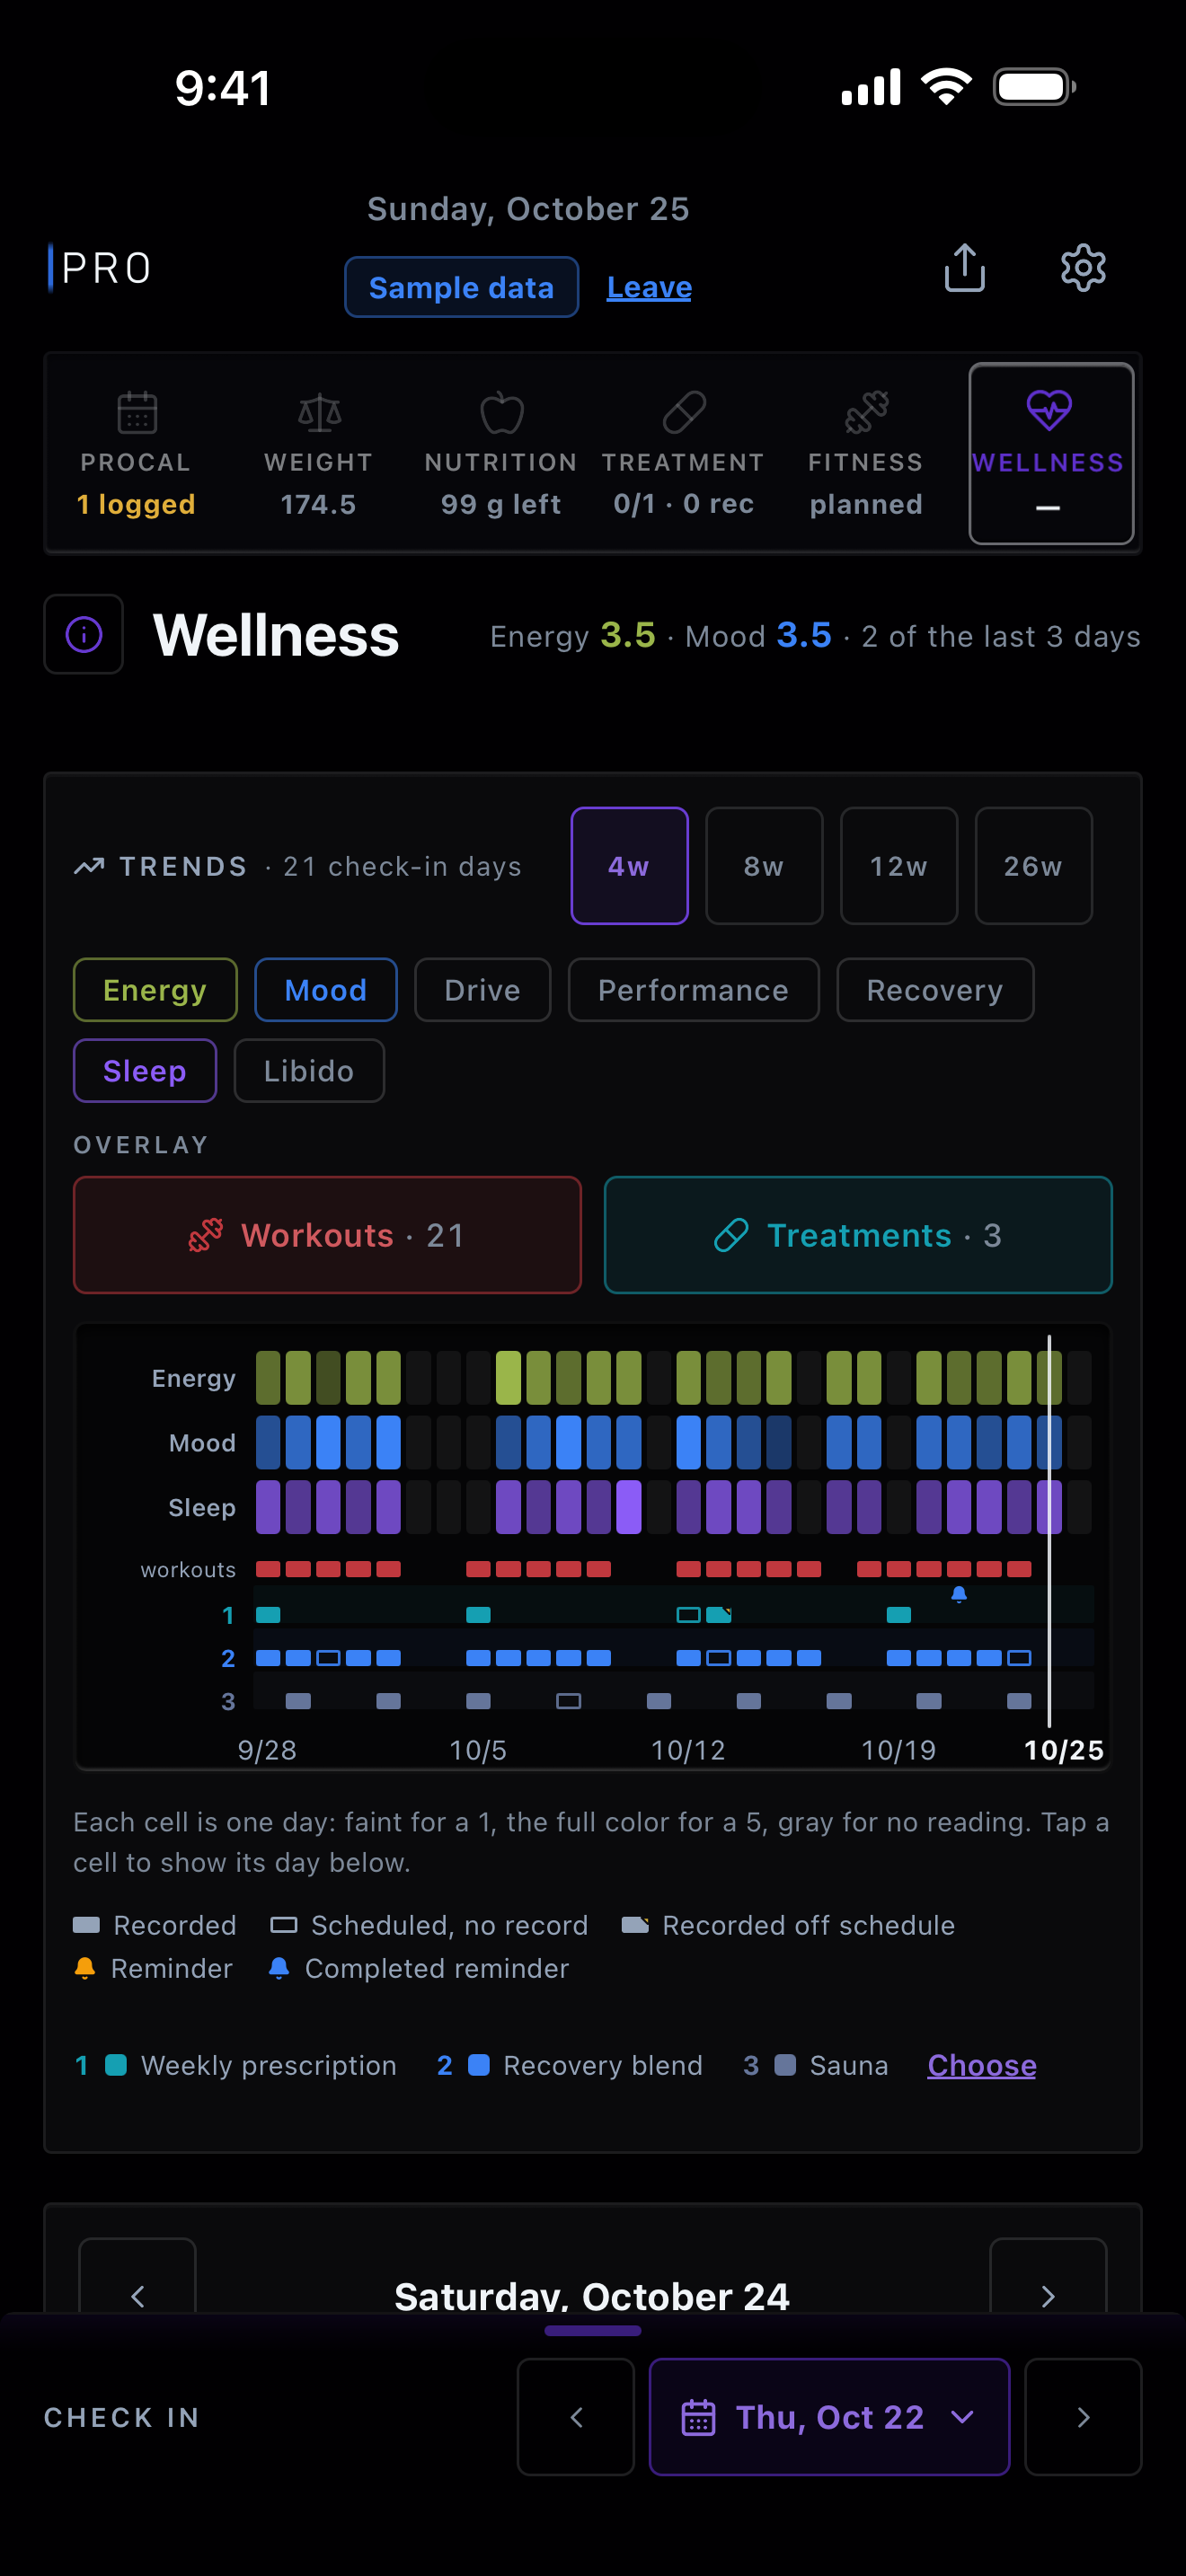Go to the Treatment tab

(x=684, y=454)
